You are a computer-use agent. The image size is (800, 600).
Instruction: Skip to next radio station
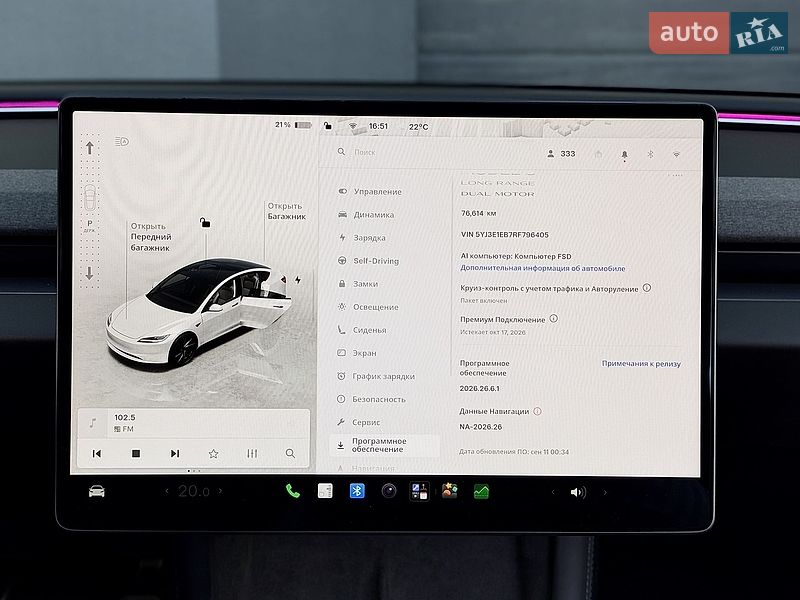[x=174, y=453]
